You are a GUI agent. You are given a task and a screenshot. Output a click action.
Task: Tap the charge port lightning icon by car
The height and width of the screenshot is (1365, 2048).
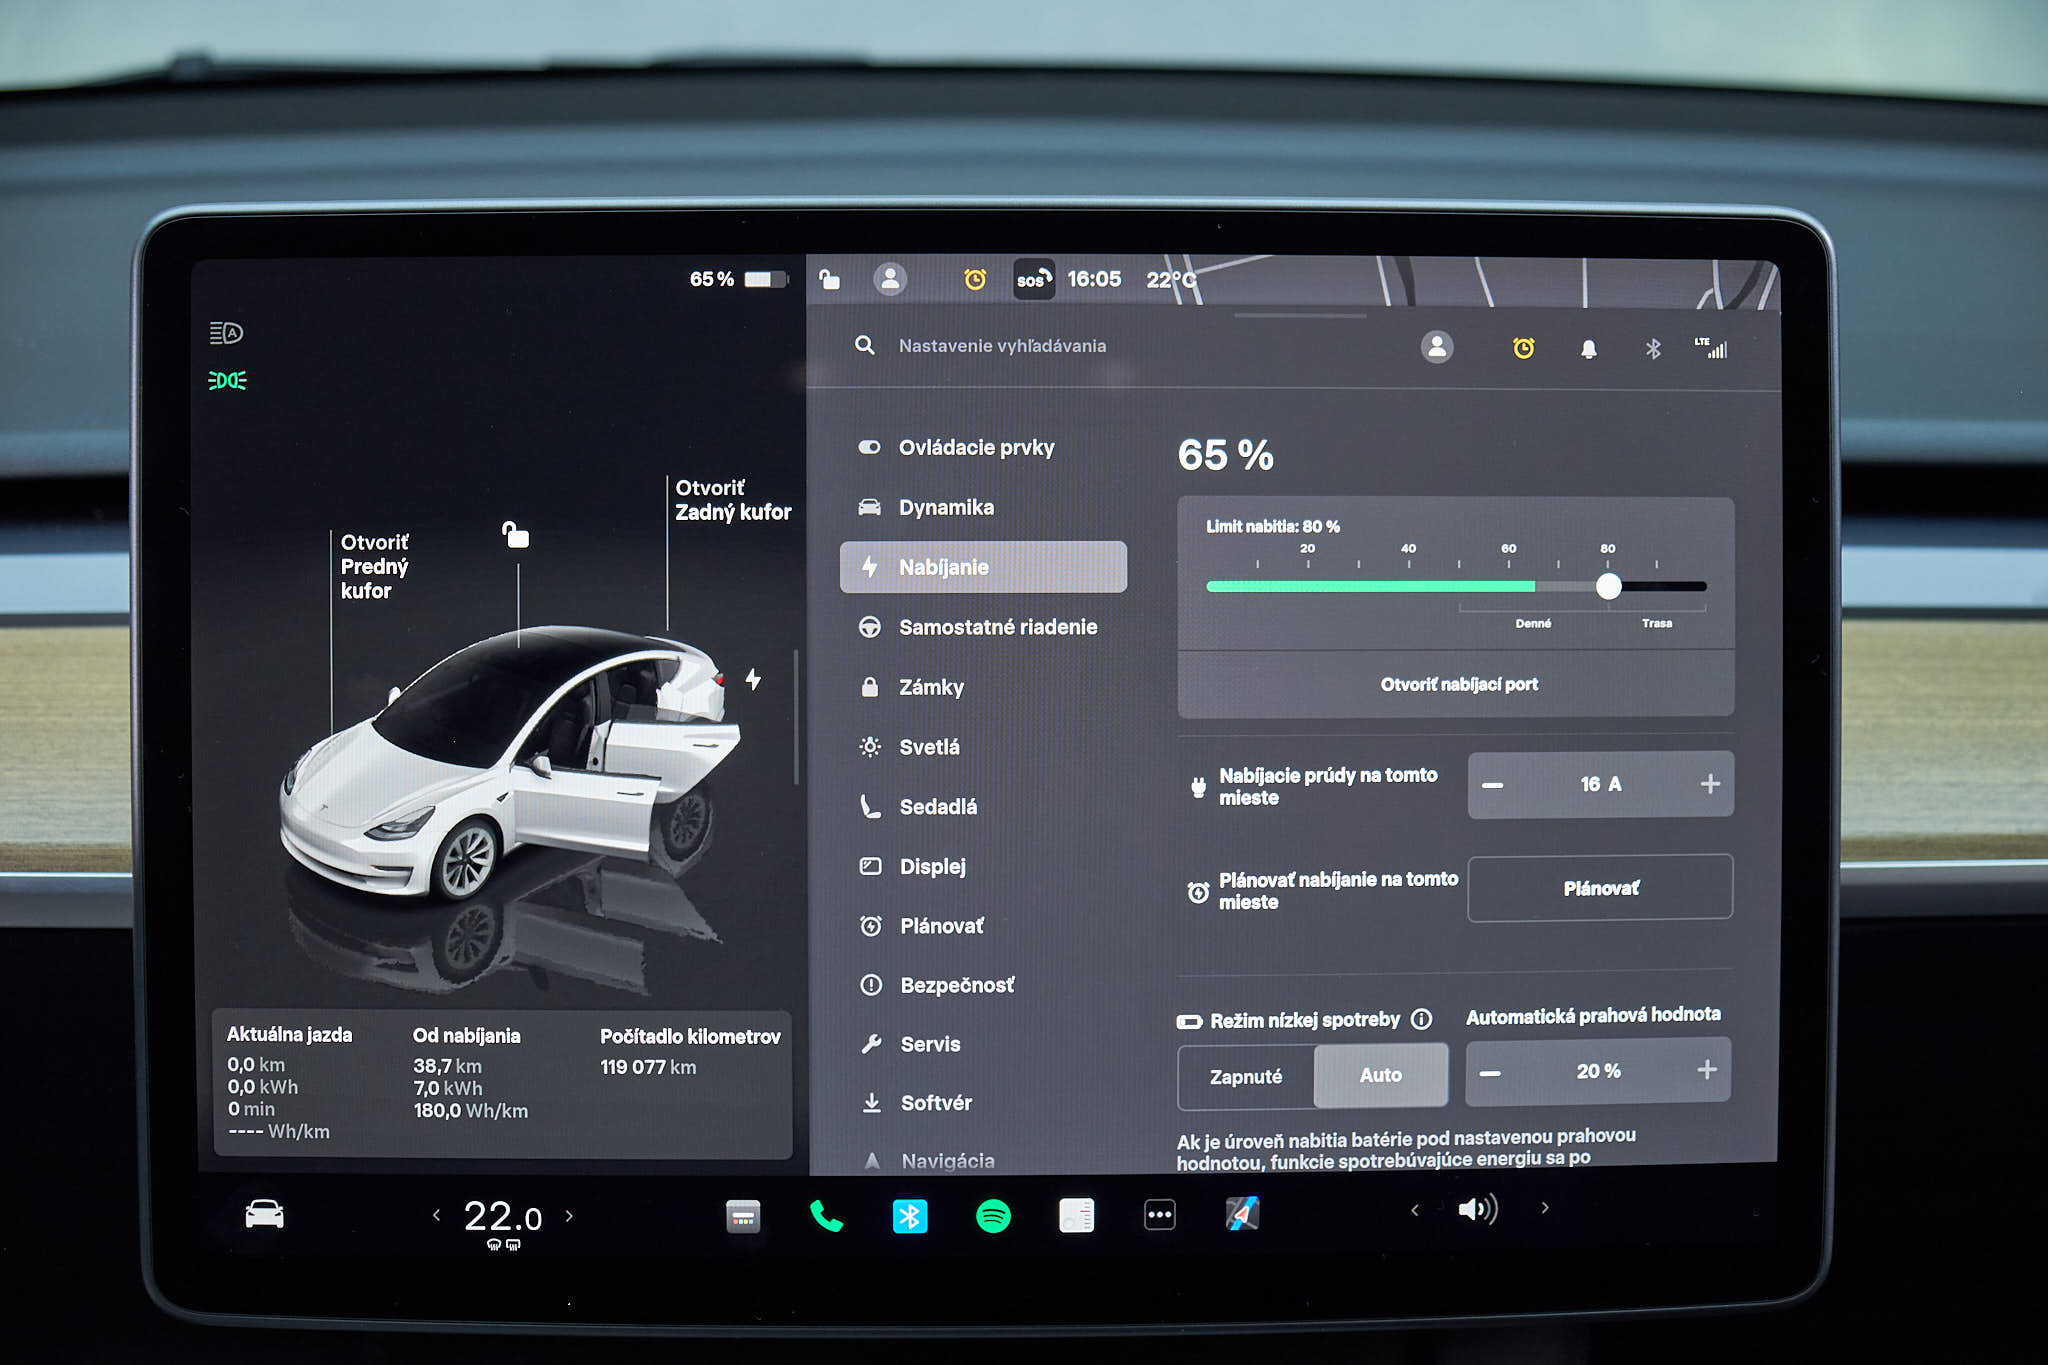[x=753, y=679]
